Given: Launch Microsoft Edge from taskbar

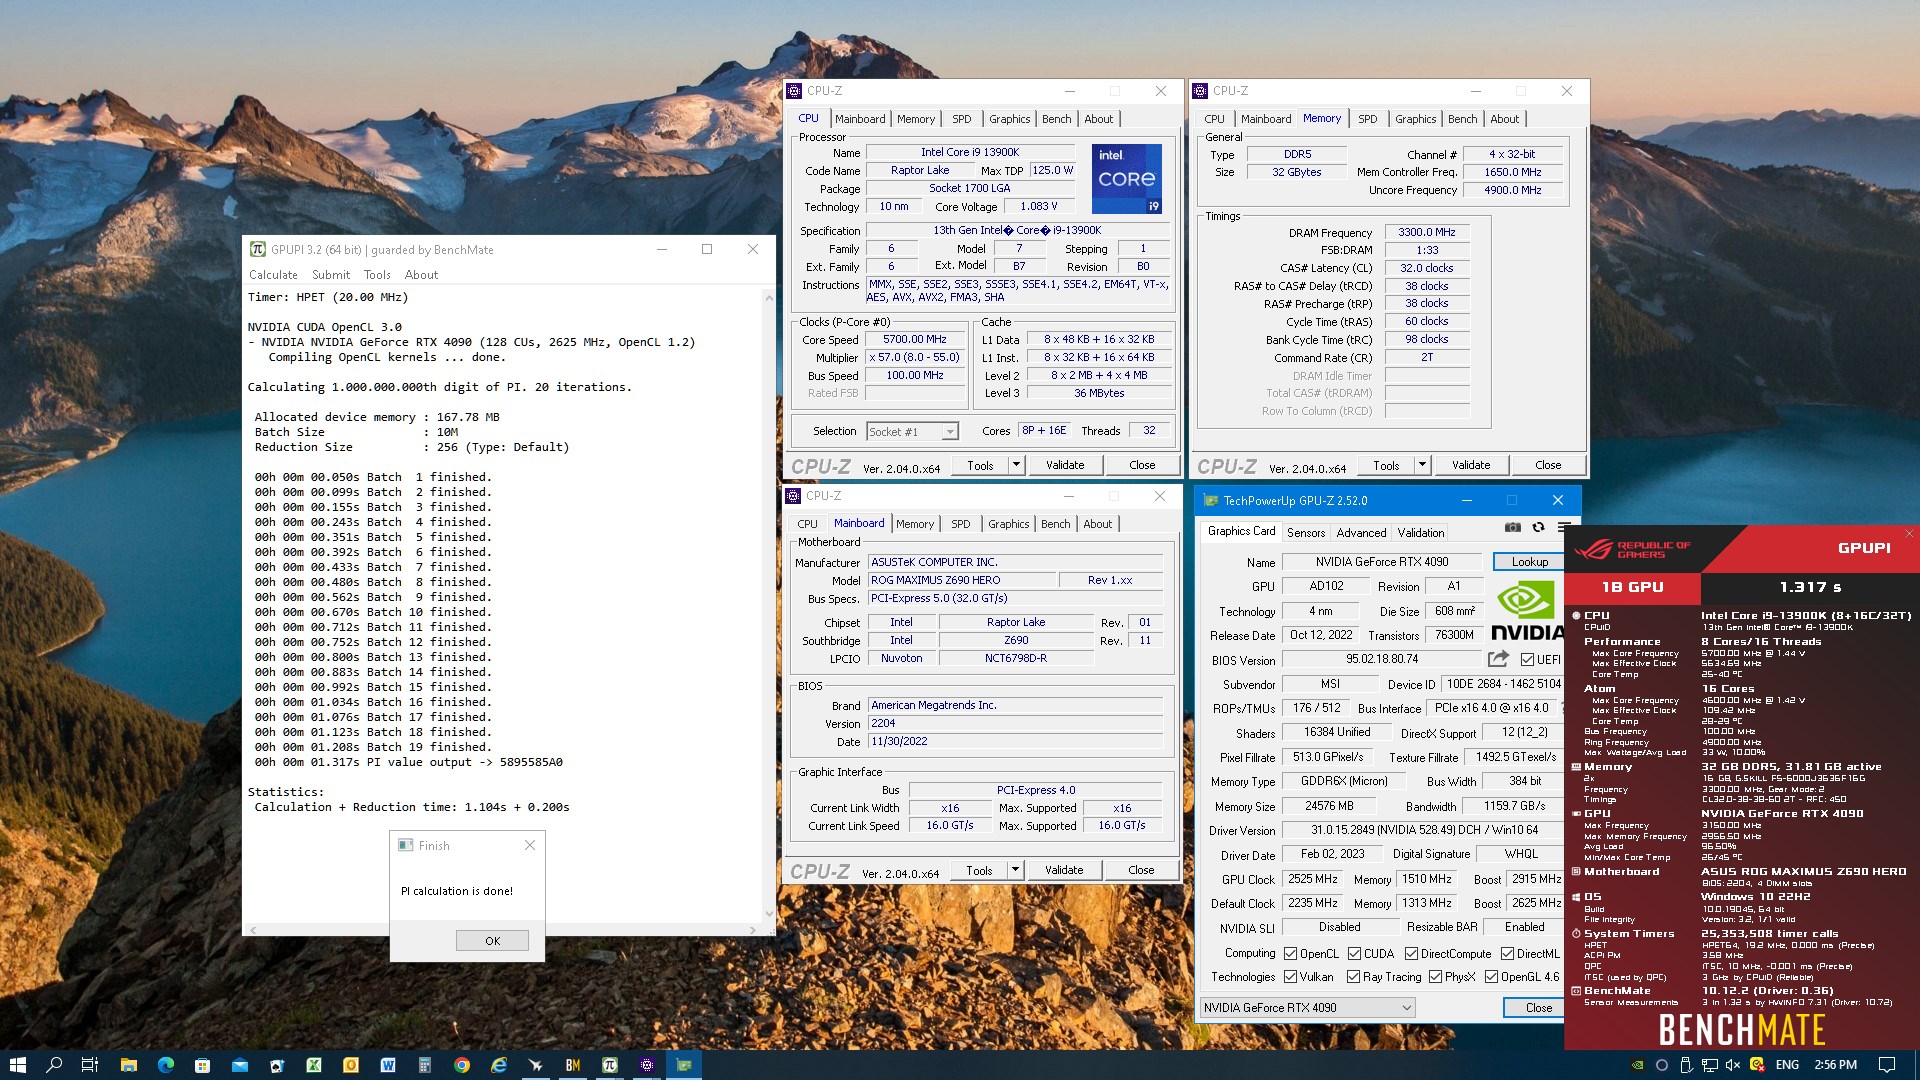Looking at the screenshot, I should point(165,1065).
